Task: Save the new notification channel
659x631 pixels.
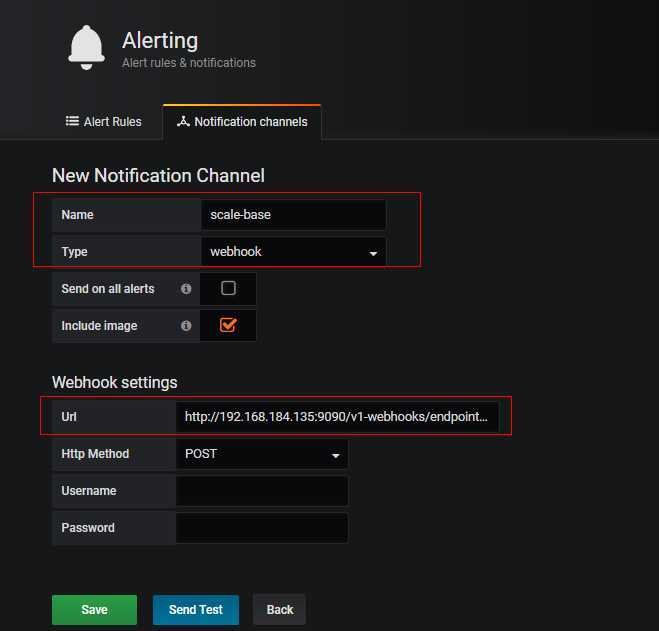Action: click(95, 610)
